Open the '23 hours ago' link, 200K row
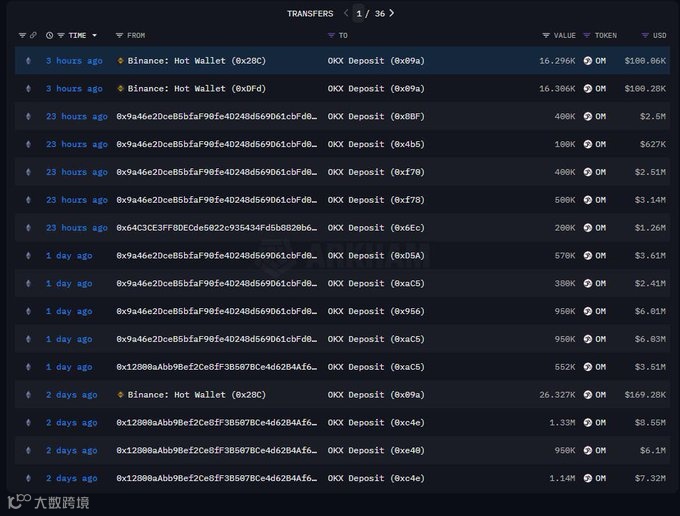Viewport: 680px width, 516px height. (77, 228)
